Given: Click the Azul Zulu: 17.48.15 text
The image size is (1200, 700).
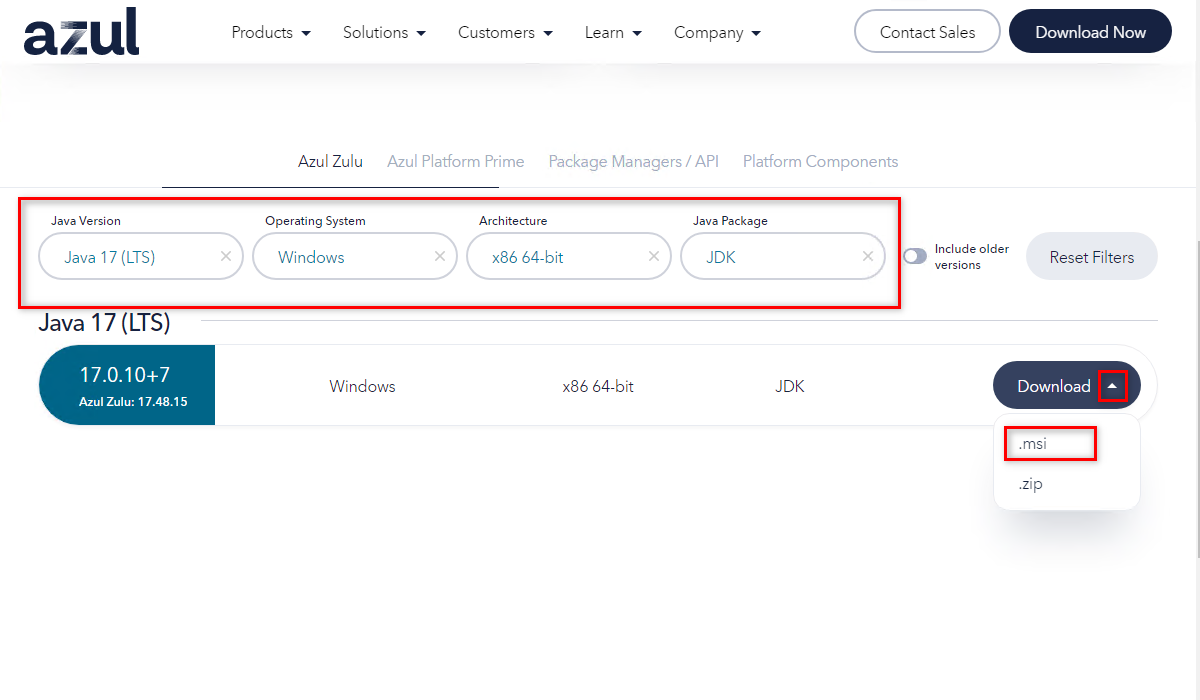Looking at the screenshot, I should tap(133, 402).
